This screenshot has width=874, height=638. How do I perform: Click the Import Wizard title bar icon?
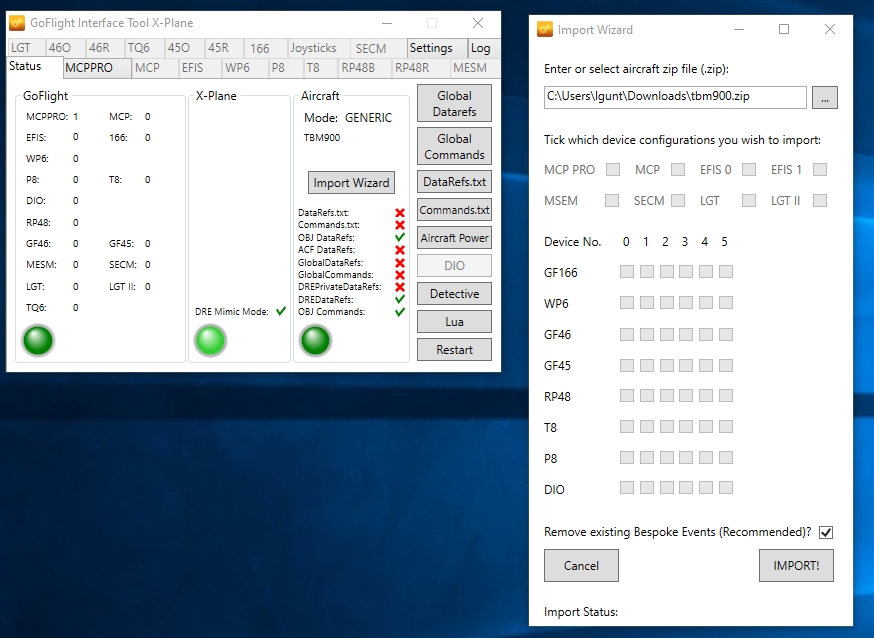tap(545, 29)
